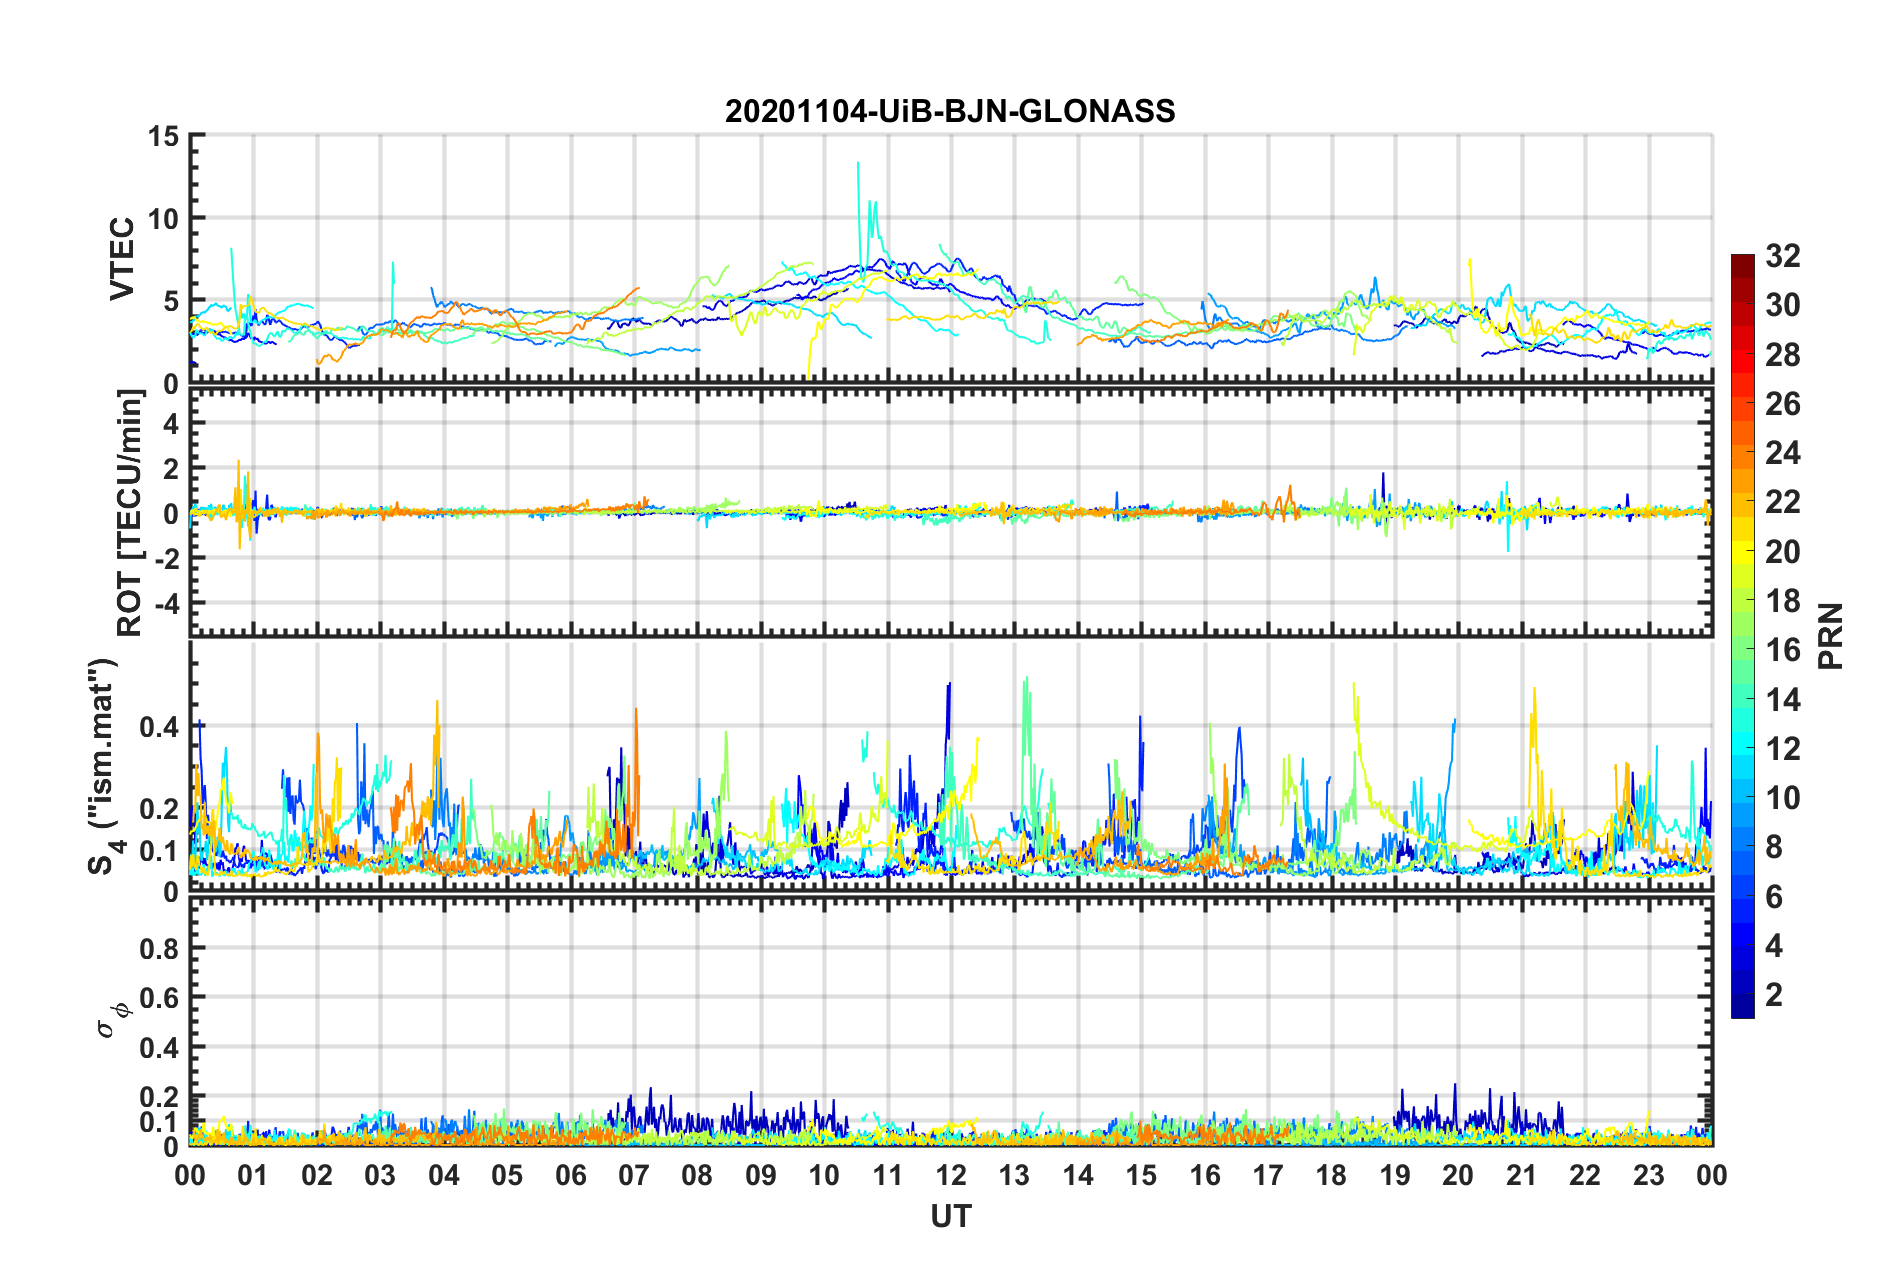Image resolution: width=1902 pixels, height=1272 pixels.
Task: Click VTEC axis tick value 10
Action: tap(162, 218)
